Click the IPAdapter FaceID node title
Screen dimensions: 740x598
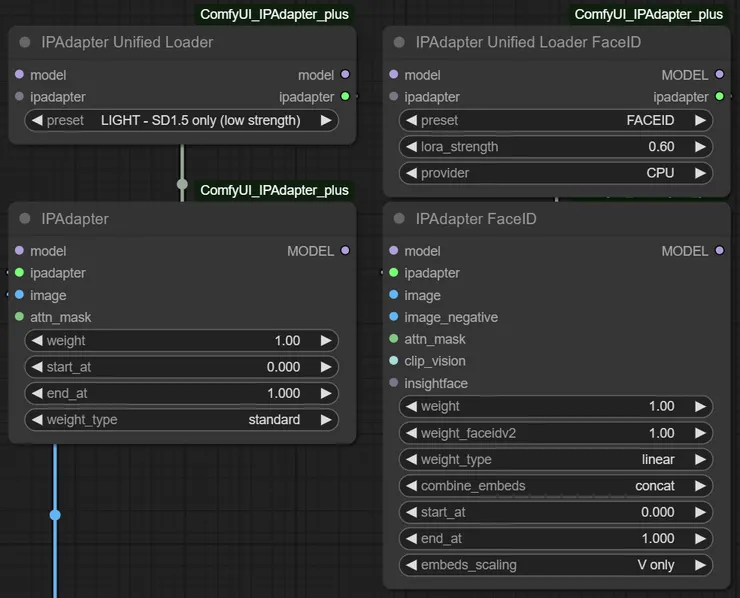(x=476, y=219)
